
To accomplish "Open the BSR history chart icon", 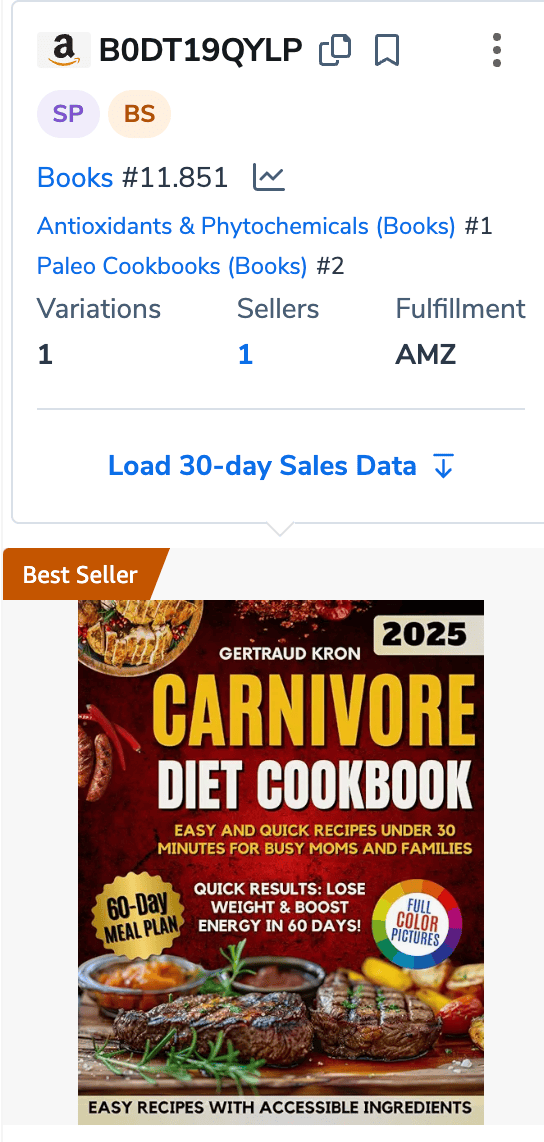I will (x=269, y=178).
